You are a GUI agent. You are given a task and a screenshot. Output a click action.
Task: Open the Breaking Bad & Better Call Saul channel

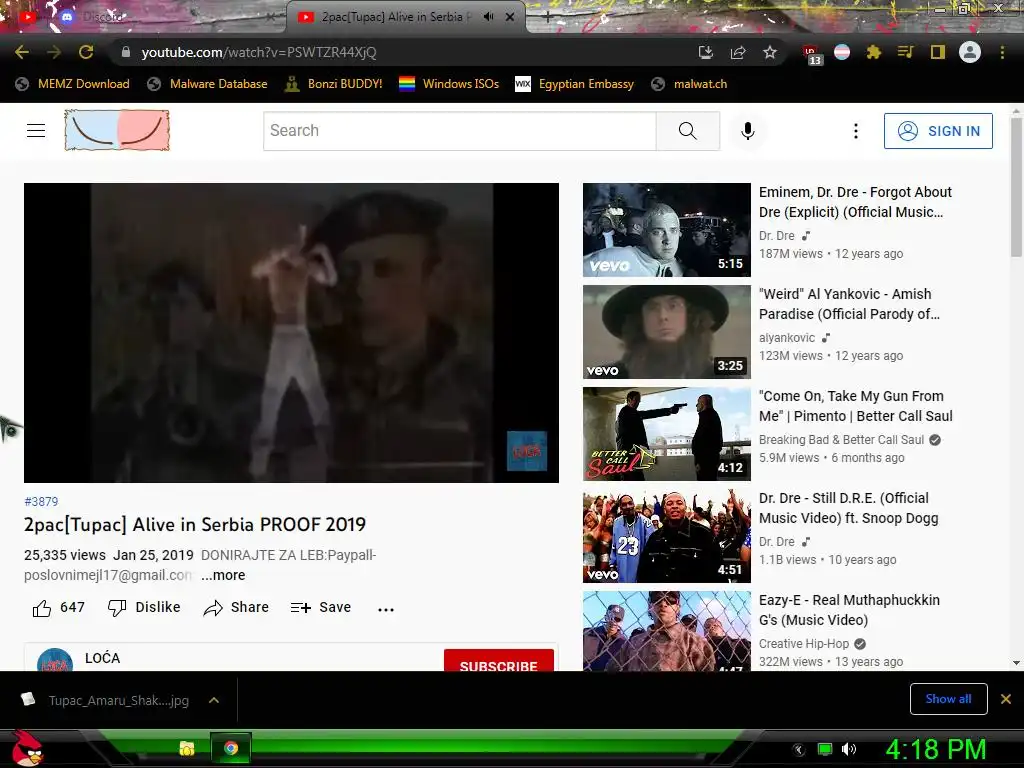841,440
